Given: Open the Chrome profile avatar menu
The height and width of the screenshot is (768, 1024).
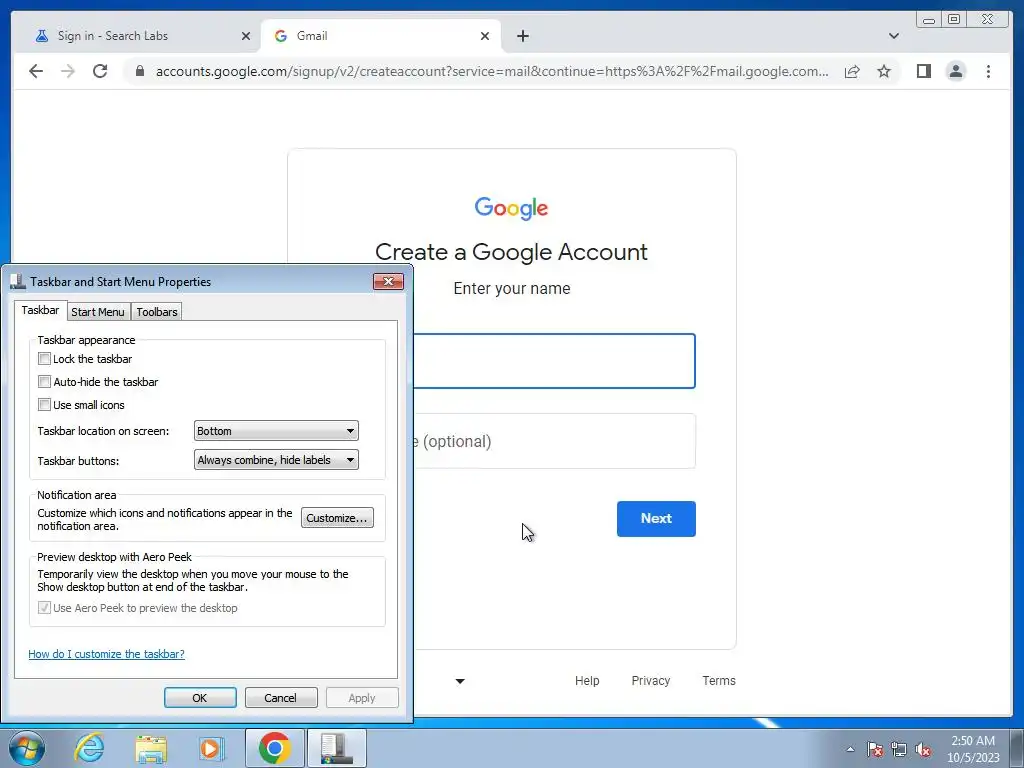Looking at the screenshot, I should pos(955,71).
